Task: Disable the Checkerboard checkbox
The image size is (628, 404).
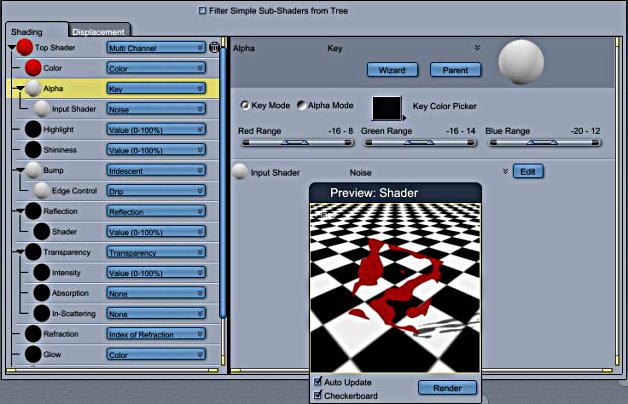Action: click(x=318, y=395)
